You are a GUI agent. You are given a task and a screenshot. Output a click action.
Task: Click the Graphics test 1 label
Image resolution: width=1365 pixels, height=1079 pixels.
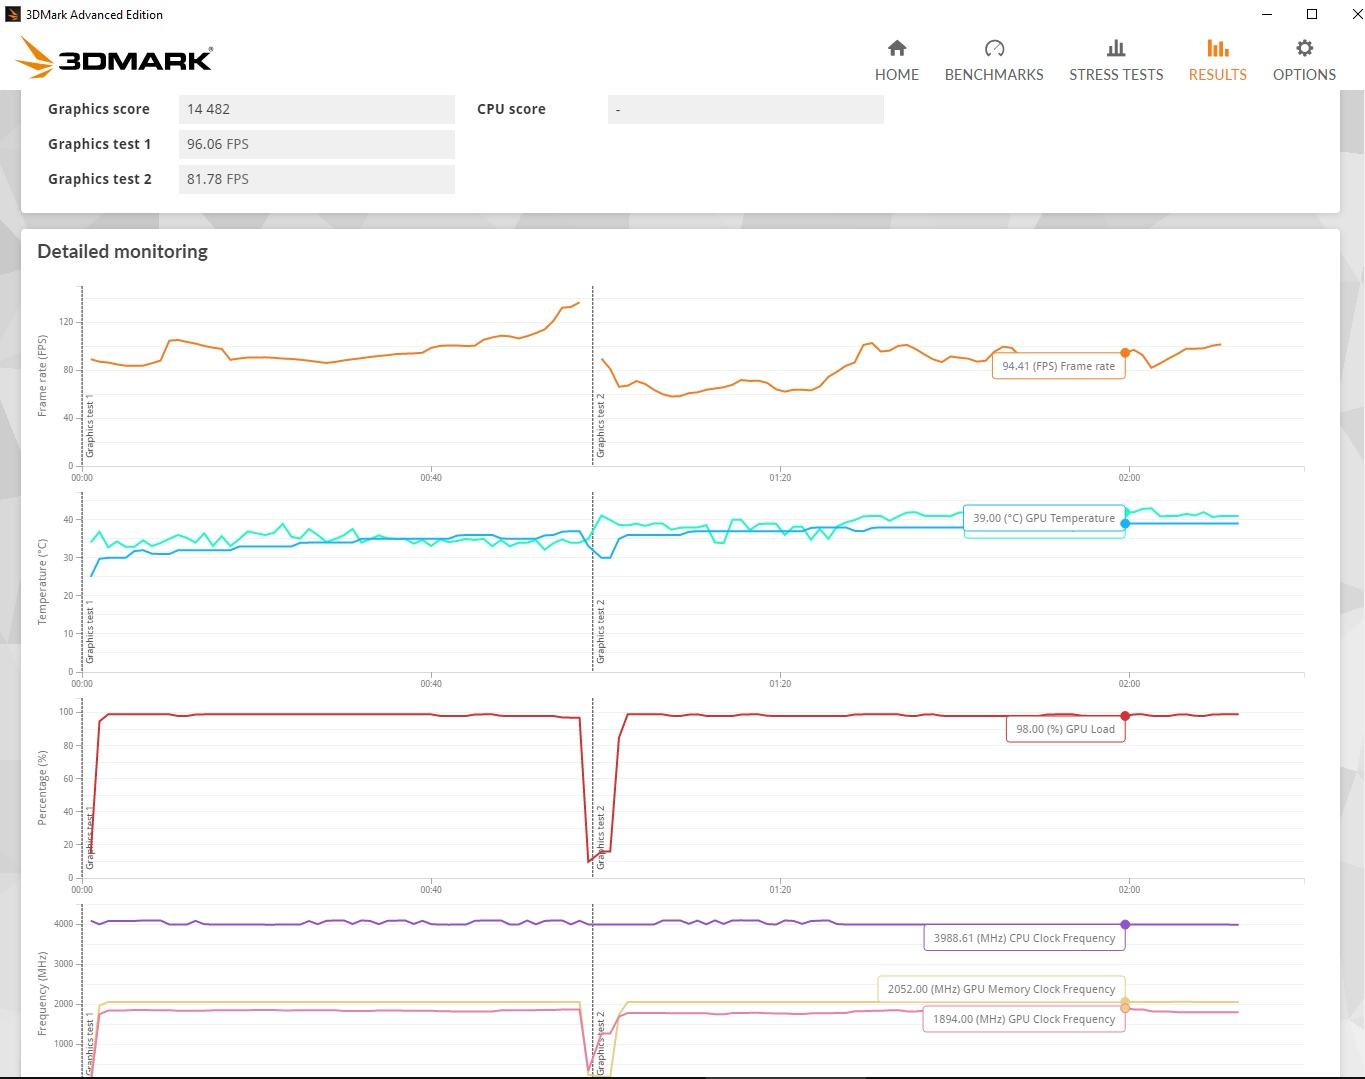(x=100, y=144)
